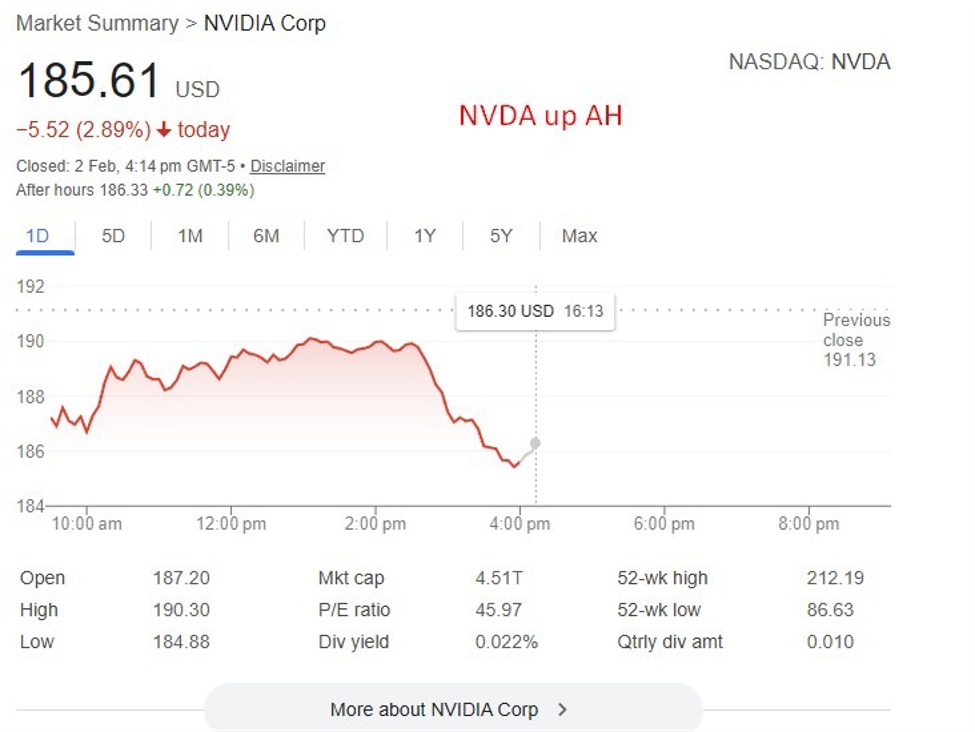
Task: Click the chevron arrow beside More about NVIDIA
Action: tap(562, 709)
